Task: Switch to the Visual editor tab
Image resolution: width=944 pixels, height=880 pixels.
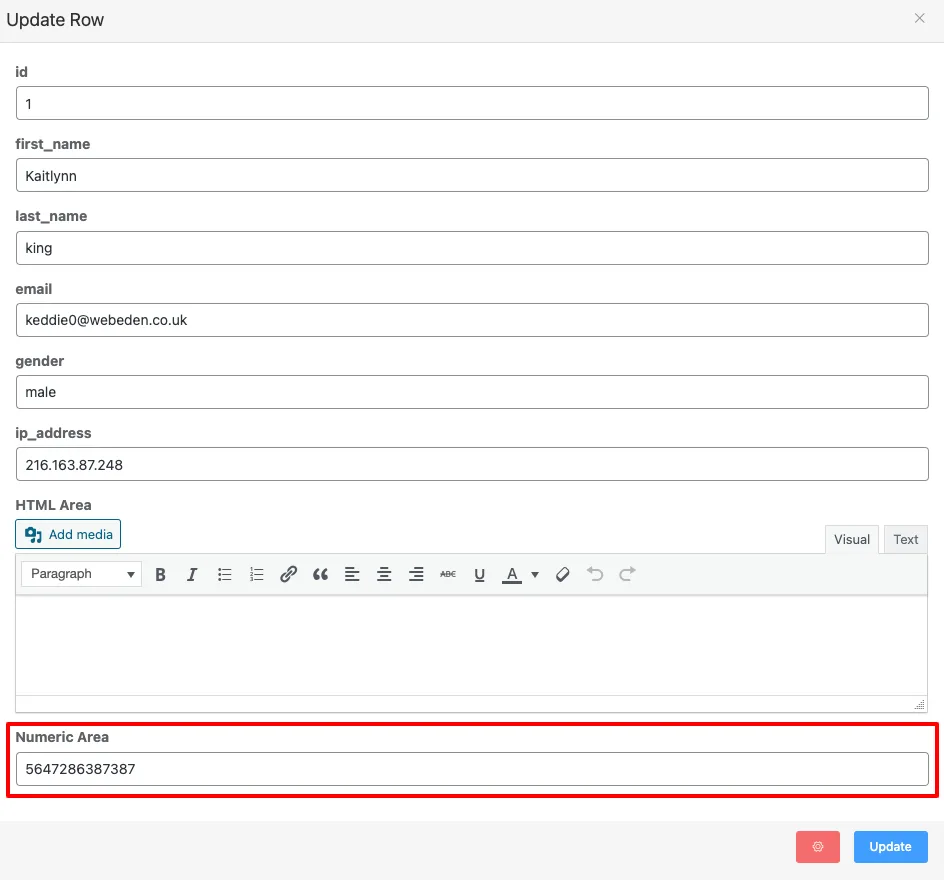Action: [x=851, y=539]
